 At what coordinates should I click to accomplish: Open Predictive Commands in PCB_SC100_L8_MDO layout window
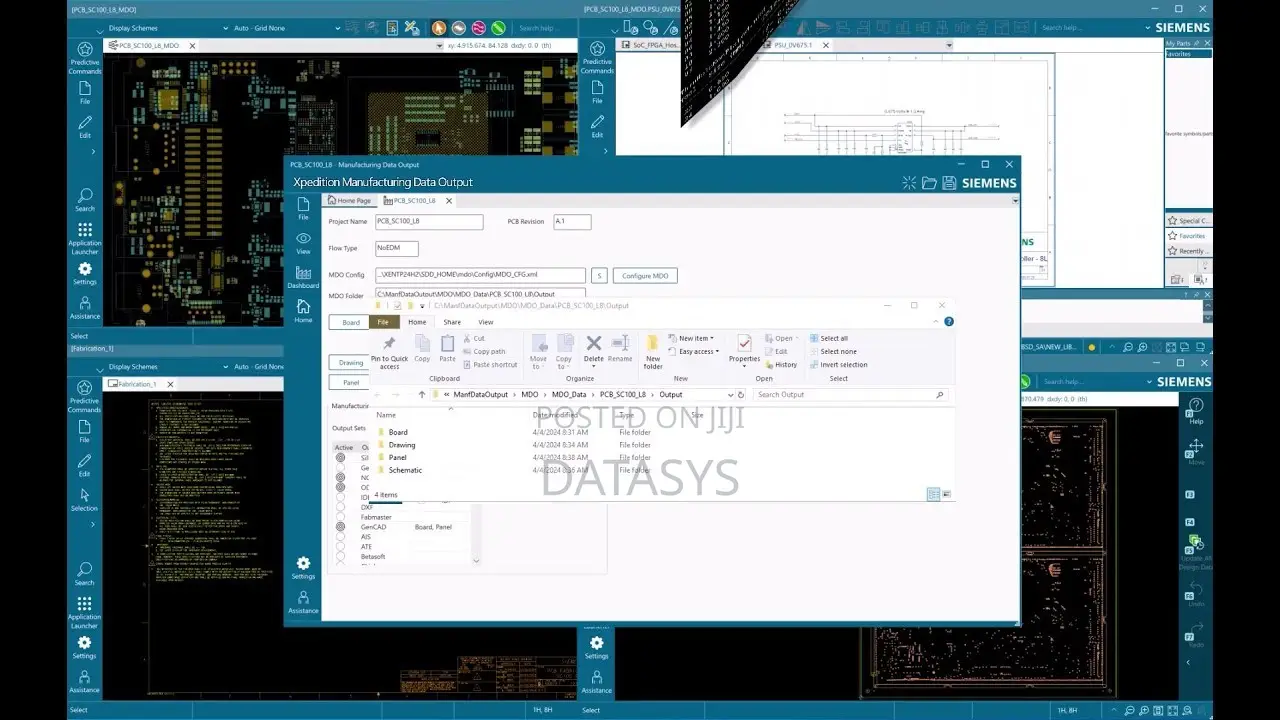[84, 58]
